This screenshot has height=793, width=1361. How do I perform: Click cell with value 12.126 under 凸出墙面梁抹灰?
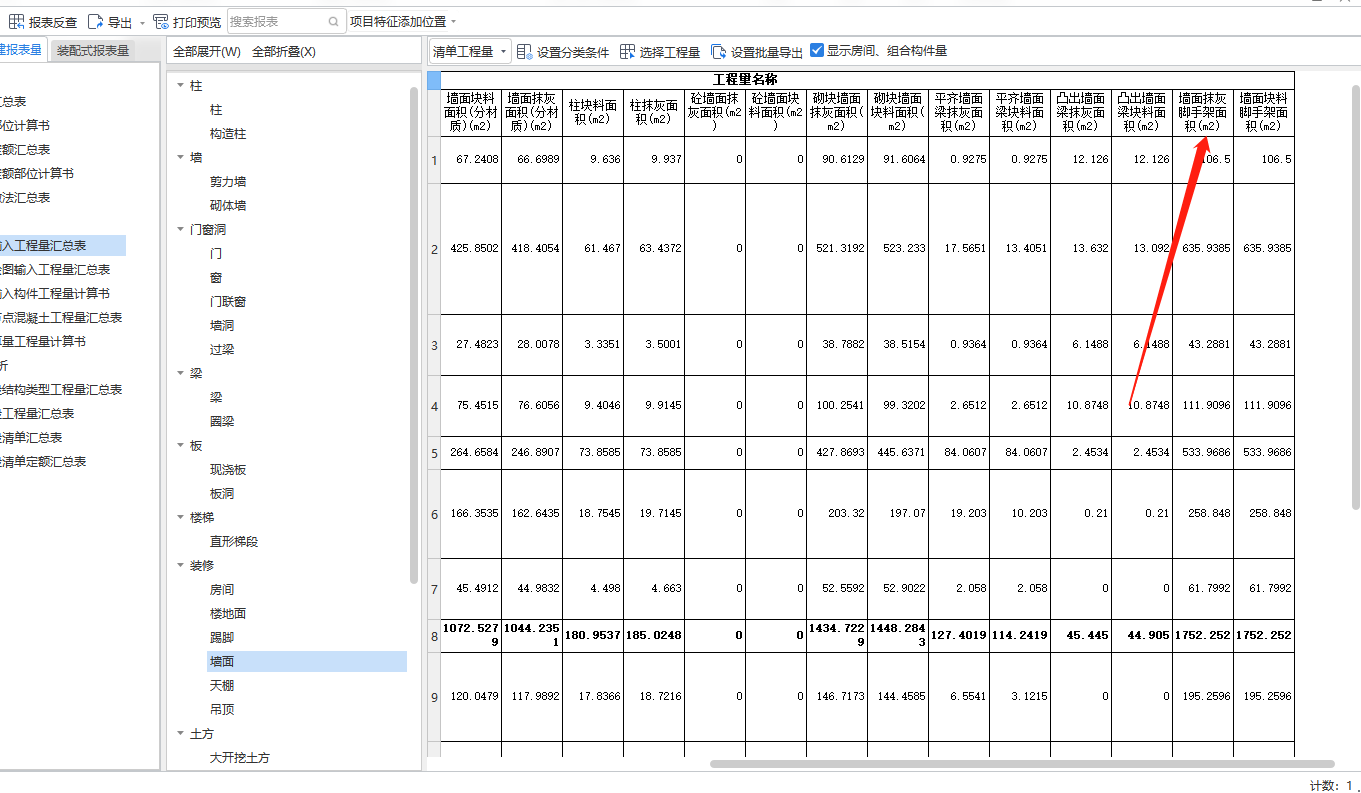(x=1081, y=160)
